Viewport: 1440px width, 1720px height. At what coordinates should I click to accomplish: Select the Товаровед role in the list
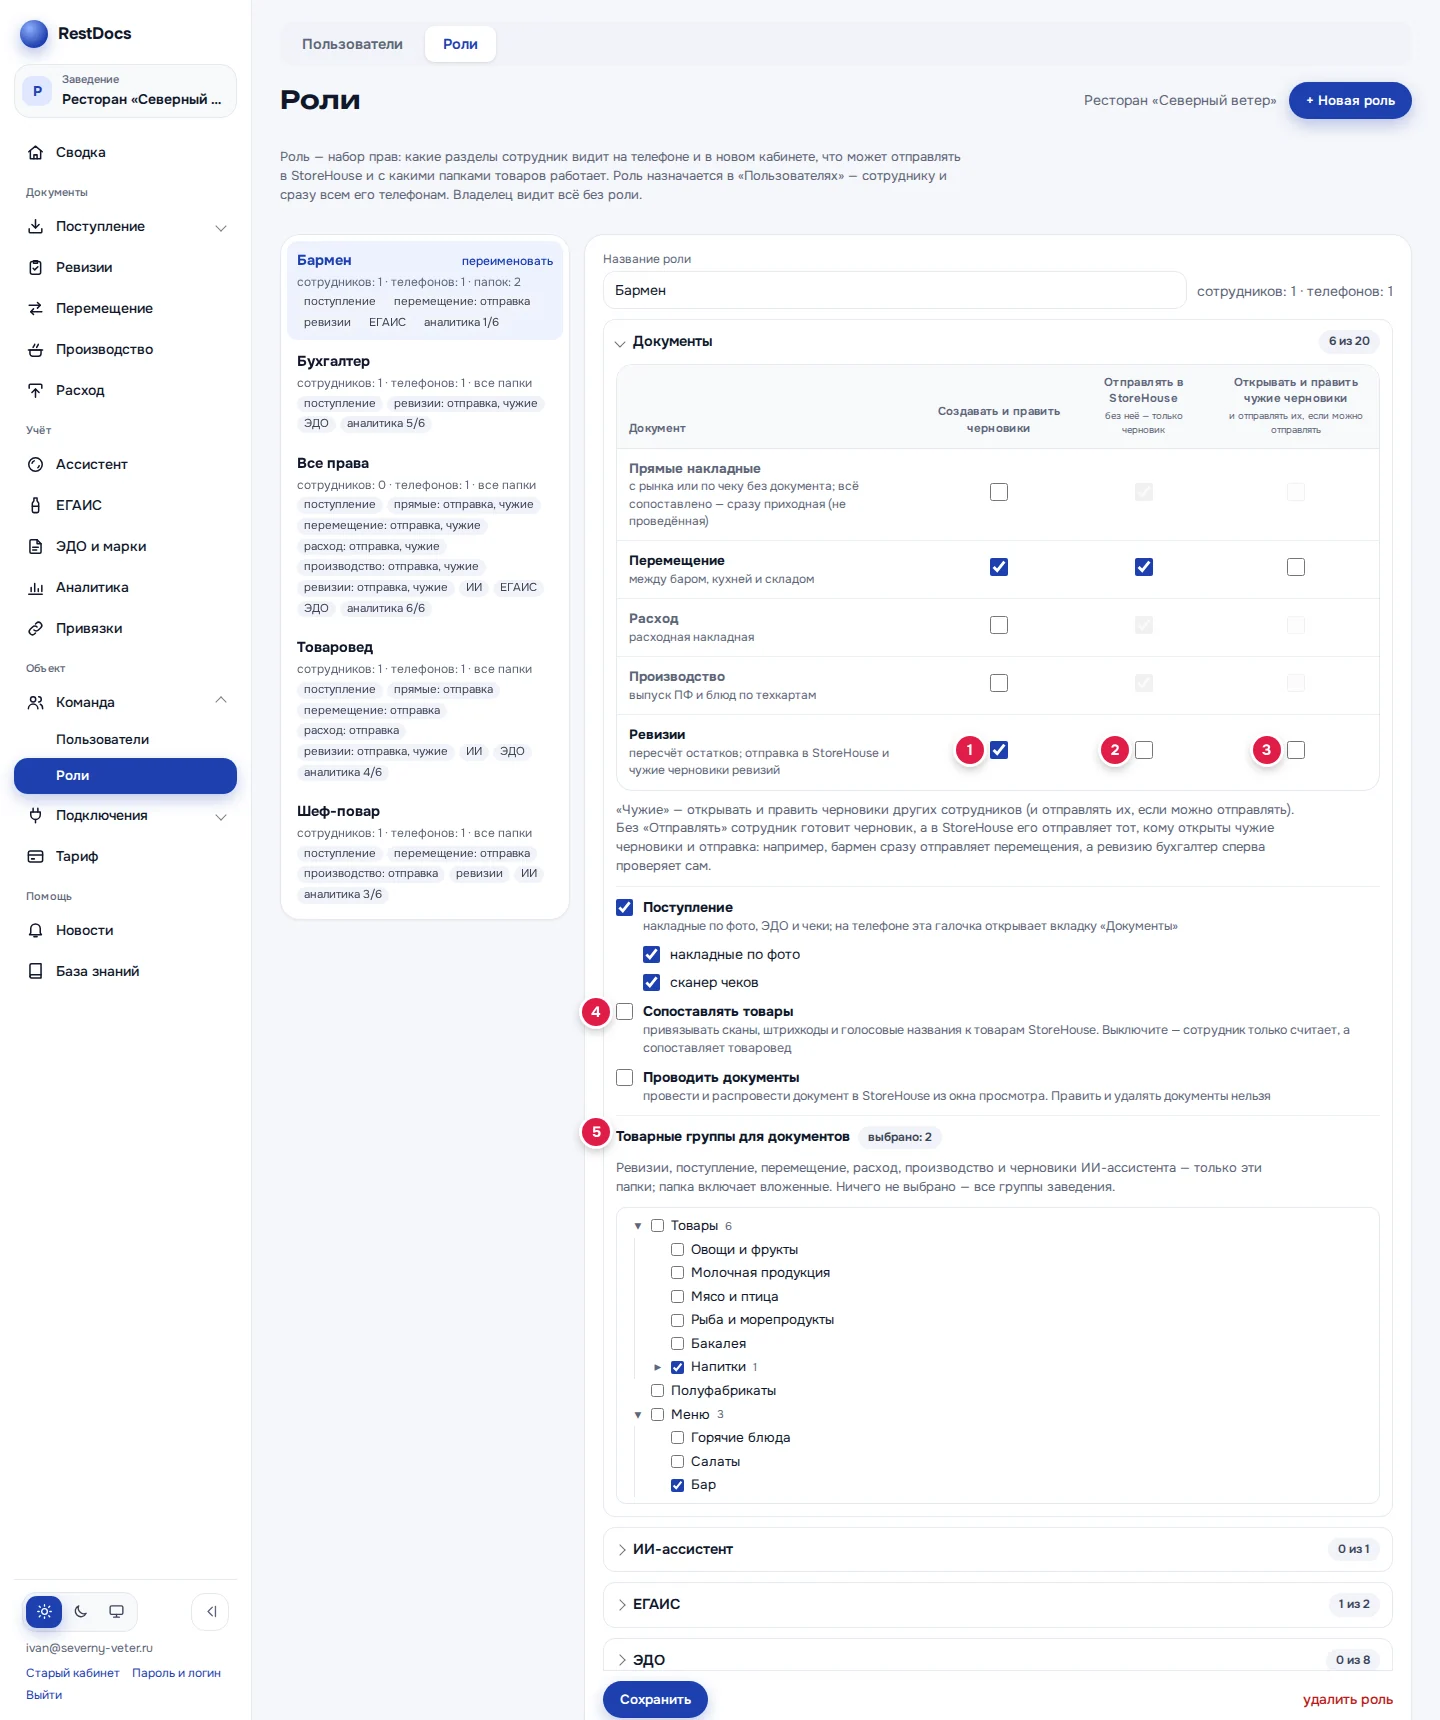(425, 709)
